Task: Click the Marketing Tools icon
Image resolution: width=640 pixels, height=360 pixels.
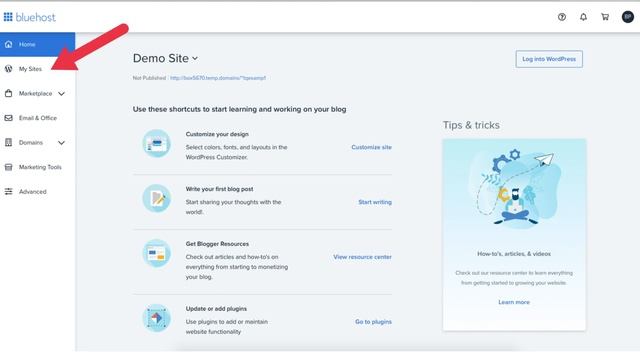Action: 9,167
